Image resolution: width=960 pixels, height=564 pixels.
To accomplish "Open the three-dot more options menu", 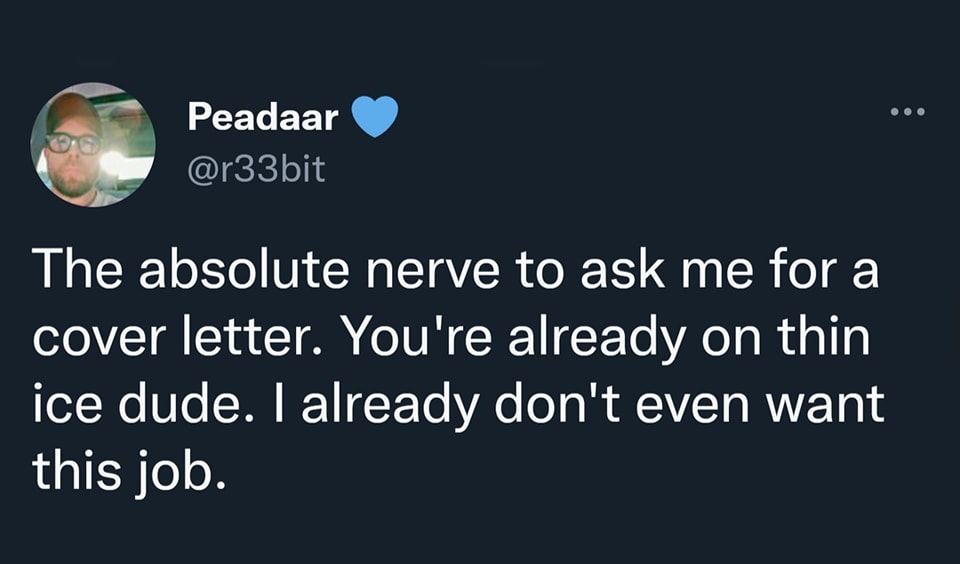I will 908,111.
